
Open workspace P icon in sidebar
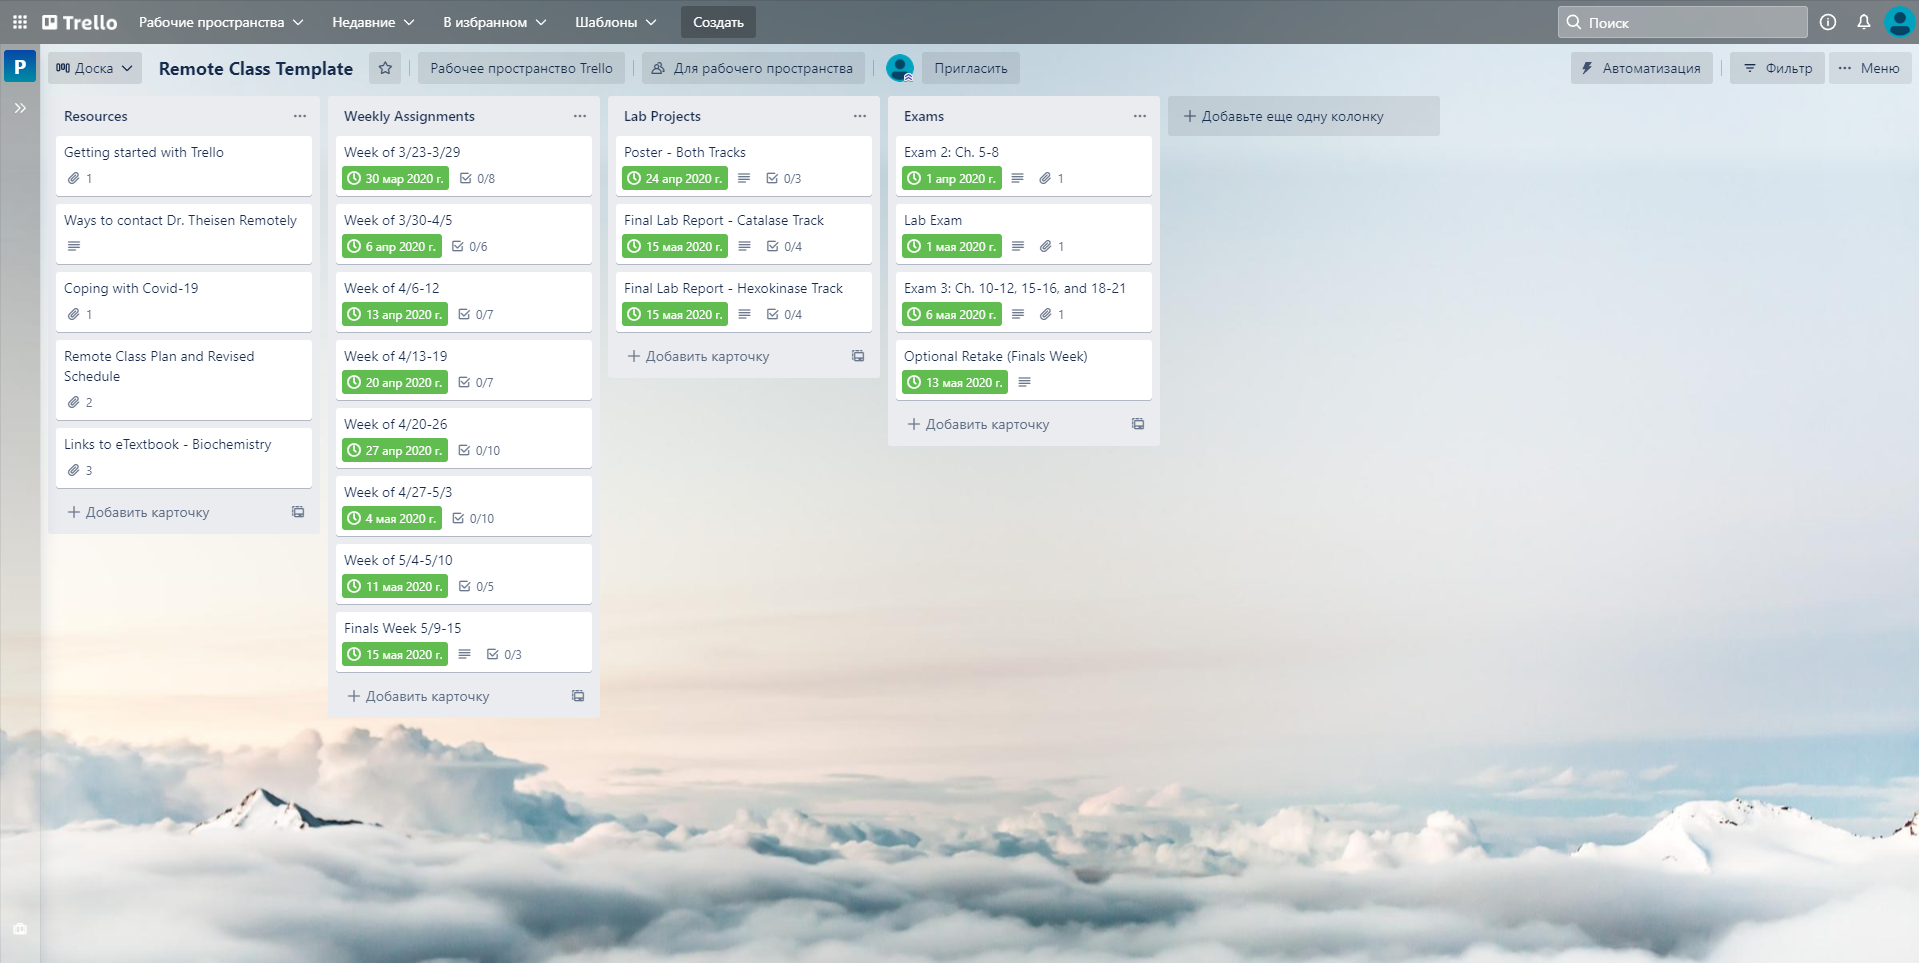(x=20, y=67)
